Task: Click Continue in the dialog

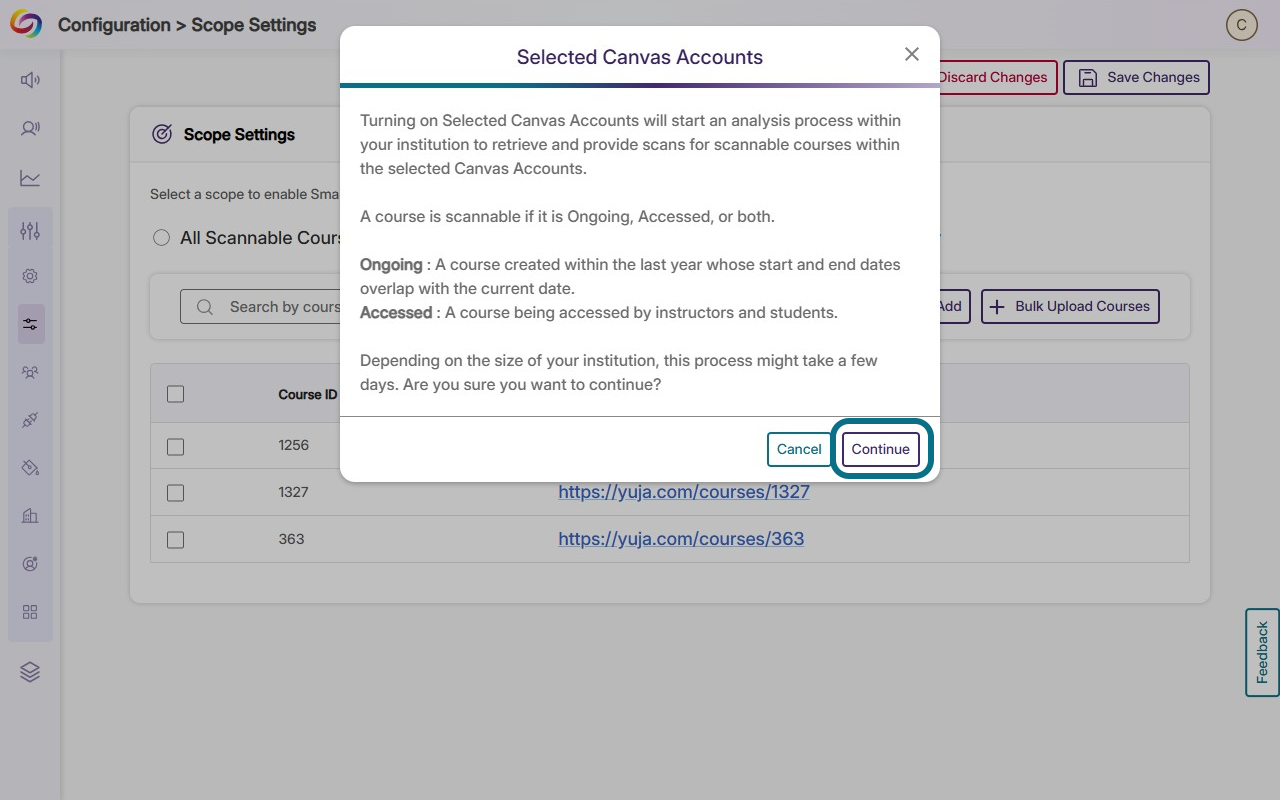Action: pyautogui.click(x=881, y=449)
